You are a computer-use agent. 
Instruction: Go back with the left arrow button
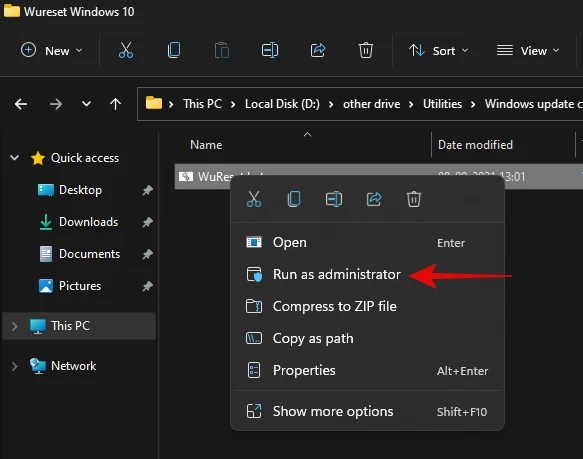21,104
